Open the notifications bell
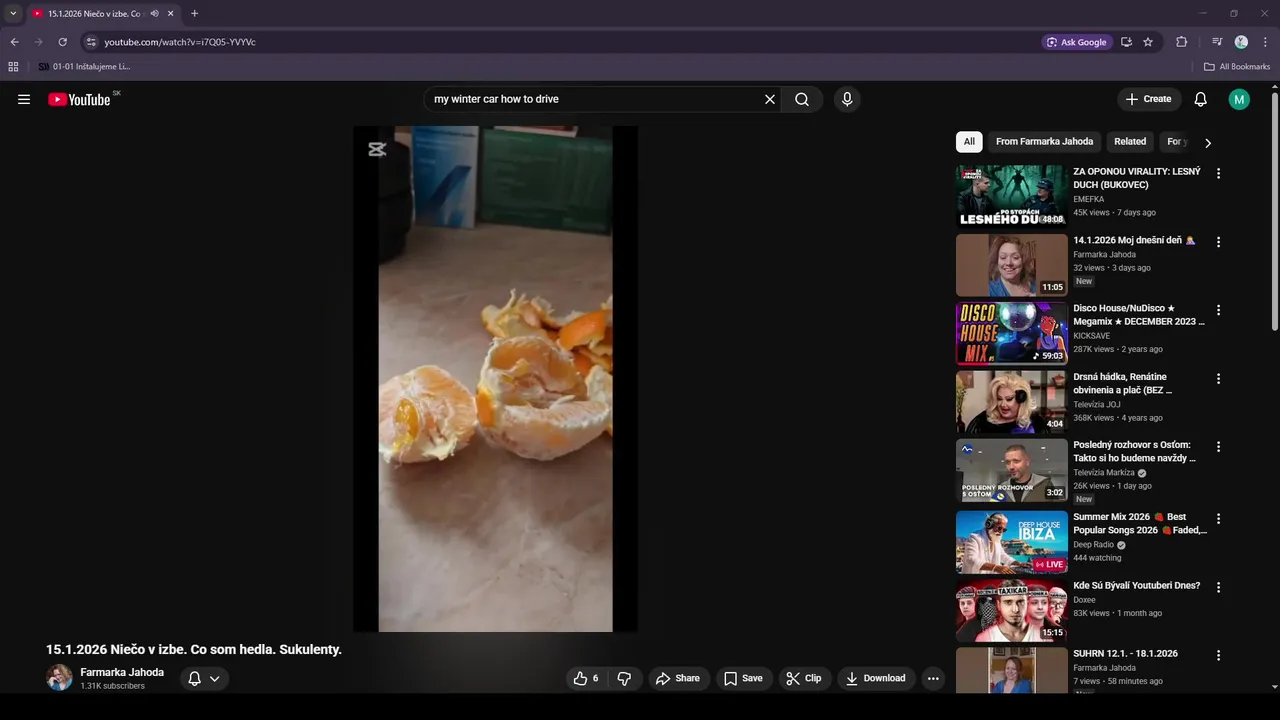The height and width of the screenshot is (720, 1280). [x=1201, y=99]
